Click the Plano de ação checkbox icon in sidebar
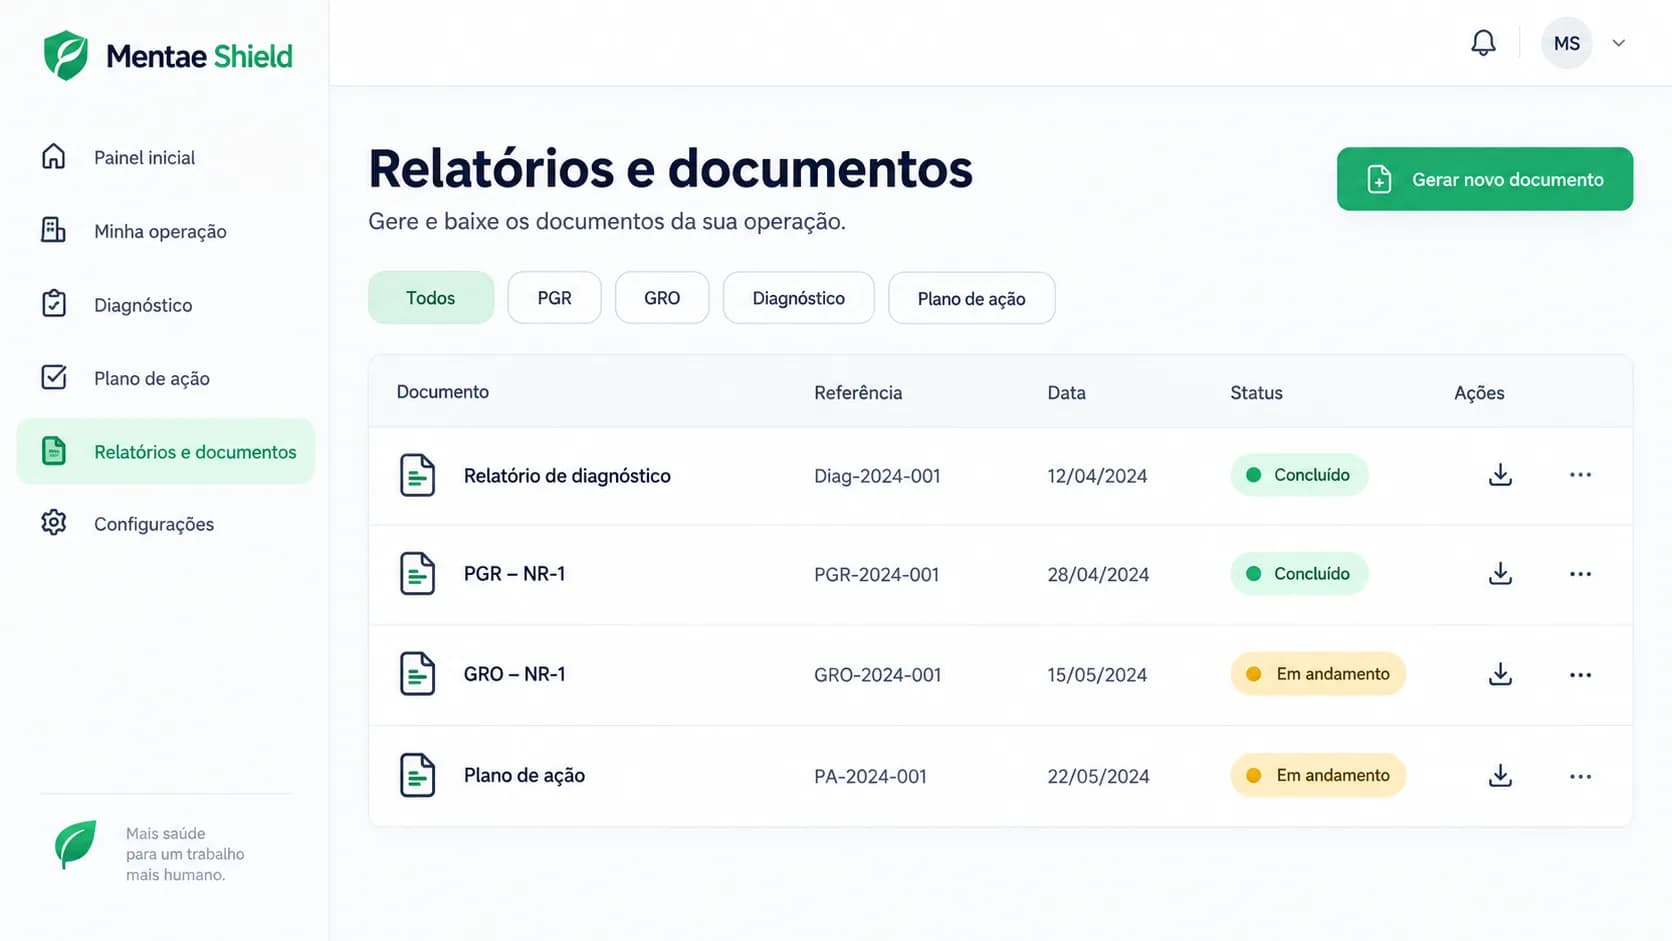Image resolution: width=1672 pixels, height=941 pixels. tap(54, 377)
